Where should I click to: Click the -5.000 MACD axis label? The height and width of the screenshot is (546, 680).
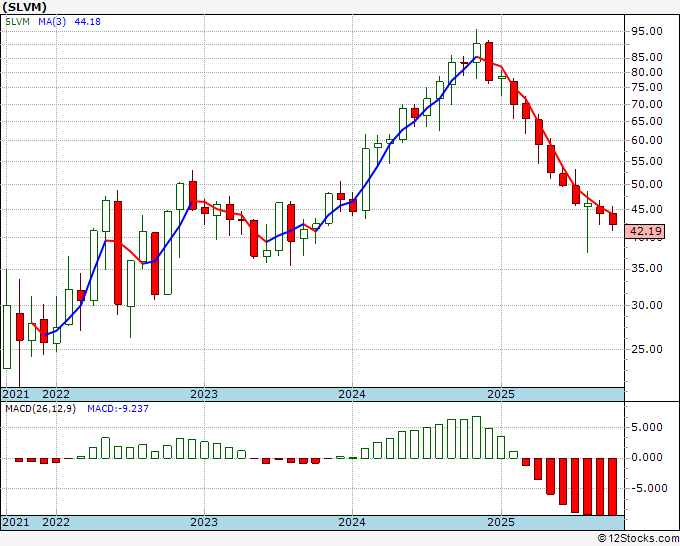click(649, 489)
